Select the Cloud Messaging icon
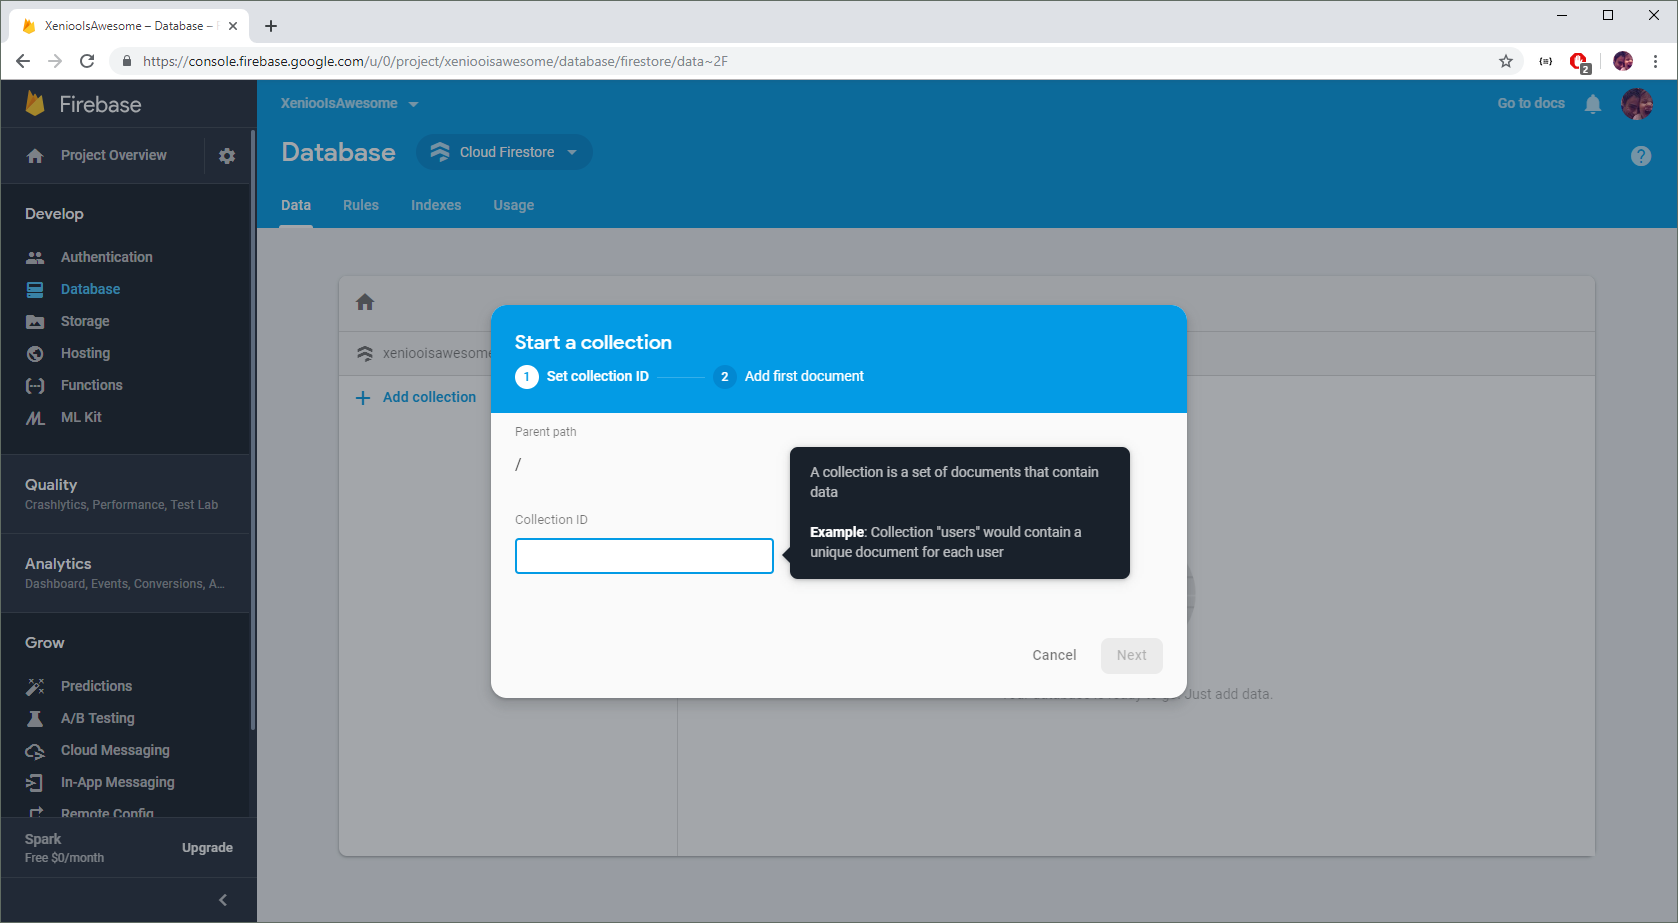Viewport: 1678px width, 923px height. click(35, 751)
